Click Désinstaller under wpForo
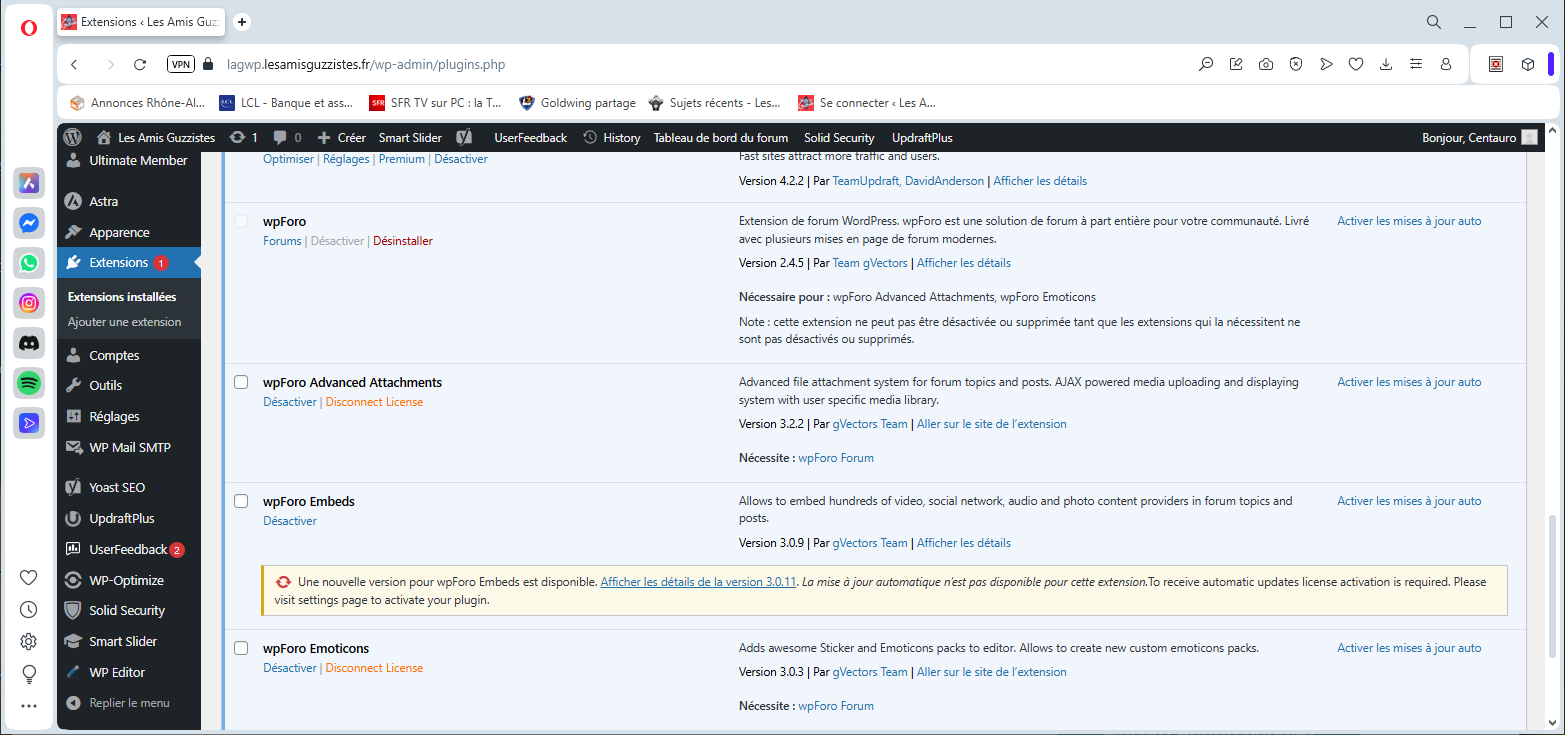Image resolution: width=1565 pixels, height=735 pixels. click(x=403, y=241)
